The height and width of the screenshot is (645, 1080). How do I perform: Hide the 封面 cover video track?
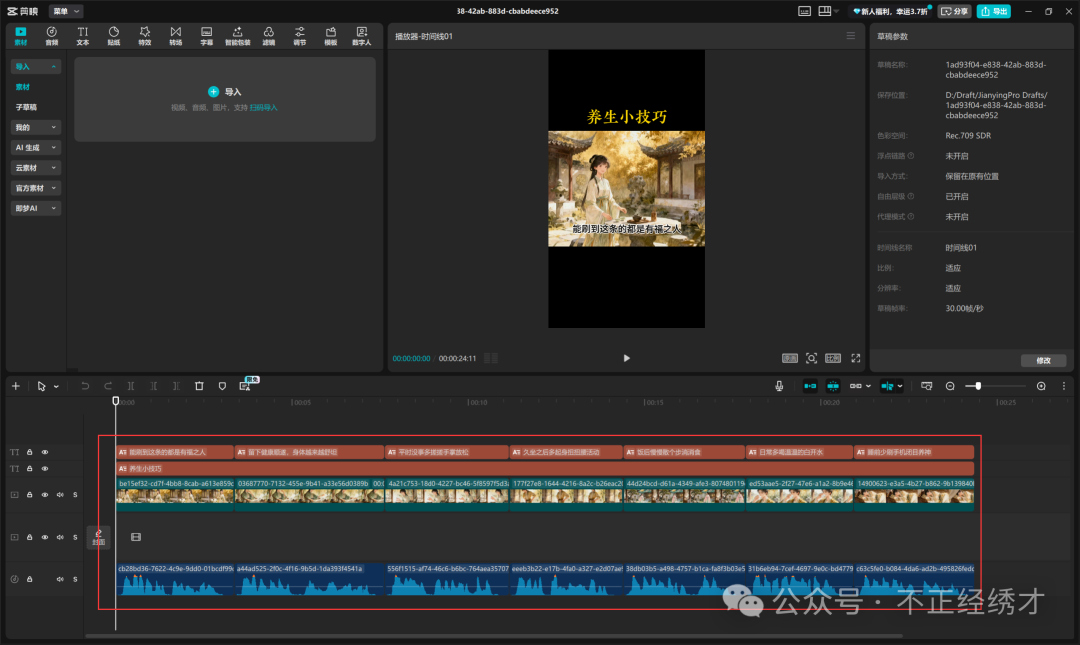pyautogui.click(x=45, y=537)
